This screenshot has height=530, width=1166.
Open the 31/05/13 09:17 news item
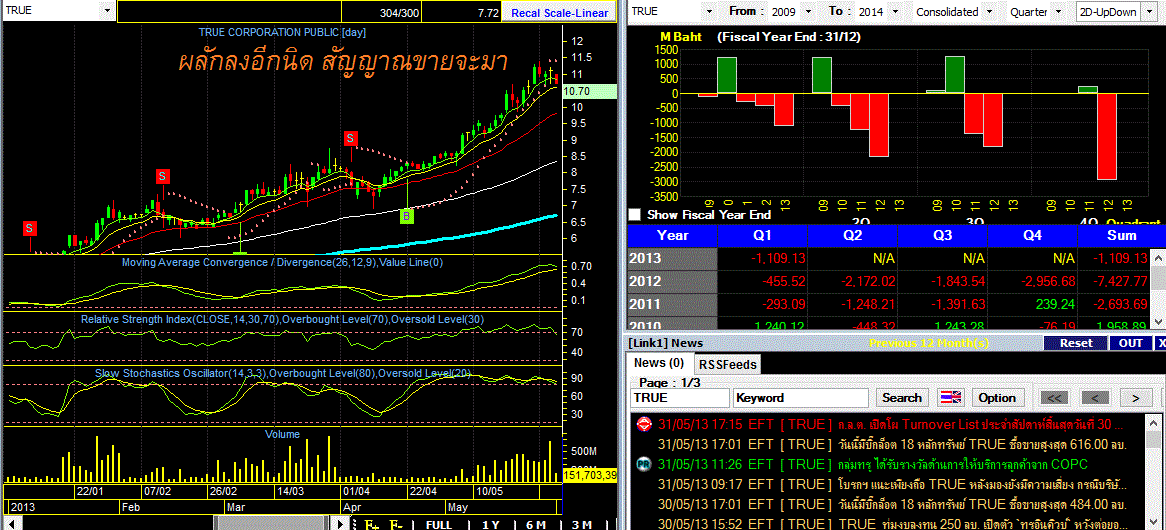tap(892, 484)
